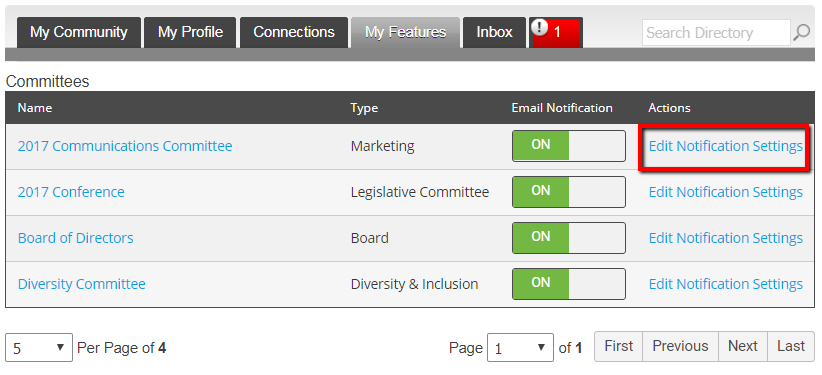
Task: Edit notification settings for 2017 Conference
Action: coord(726,192)
